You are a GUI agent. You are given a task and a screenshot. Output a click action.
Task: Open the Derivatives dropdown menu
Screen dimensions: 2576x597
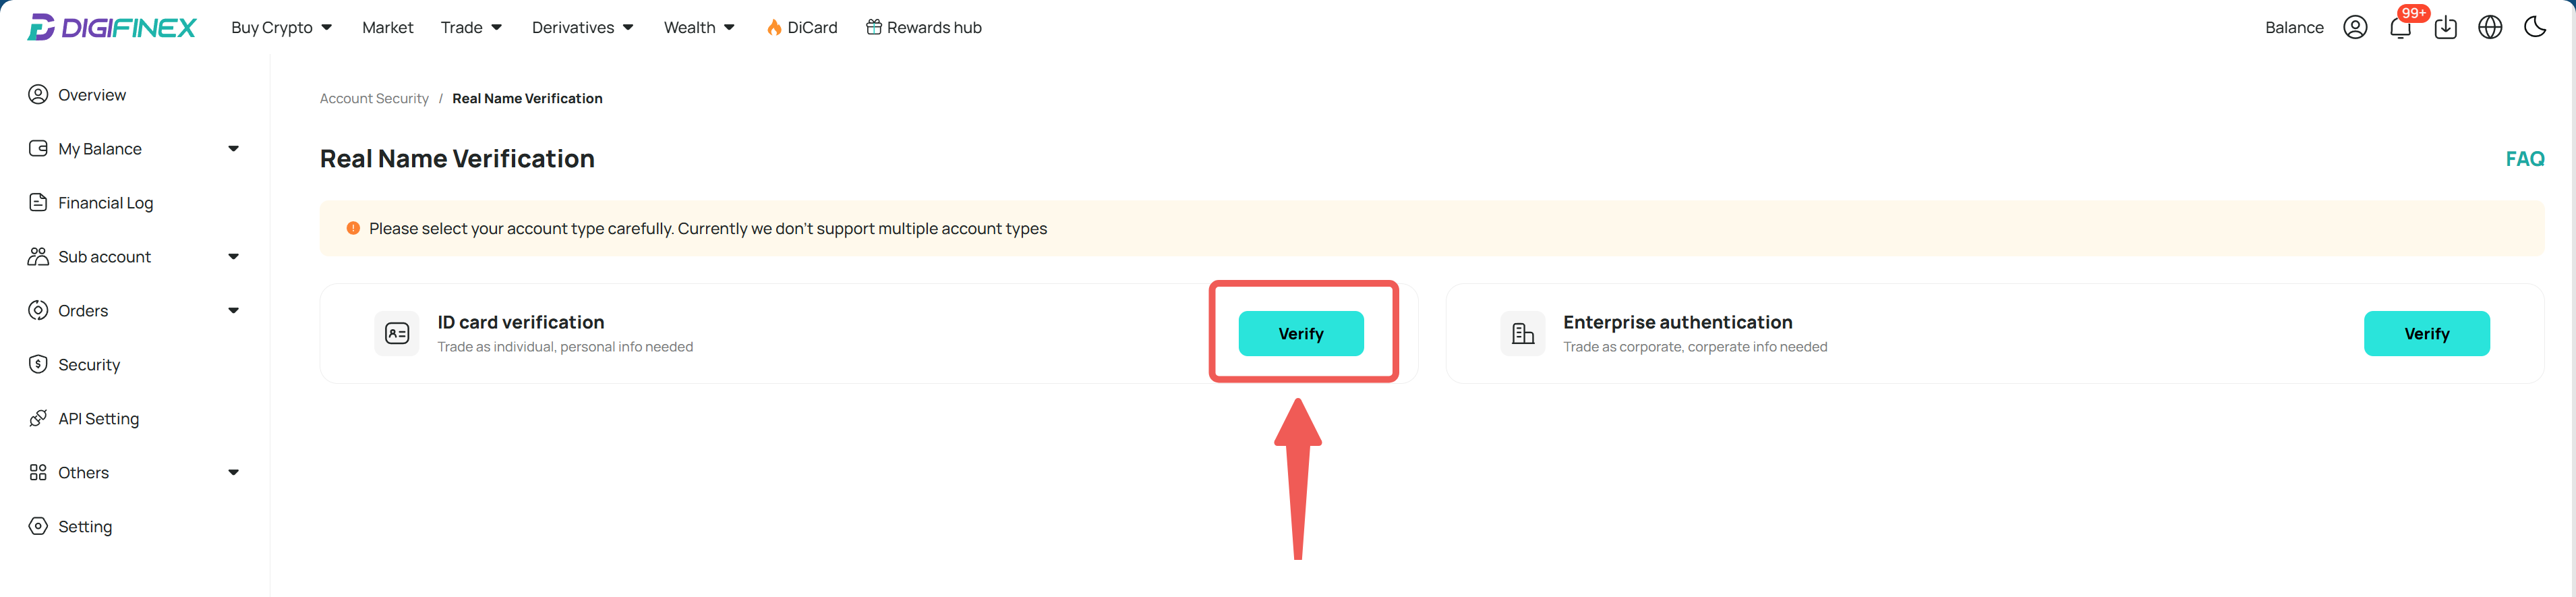click(583, 27)
